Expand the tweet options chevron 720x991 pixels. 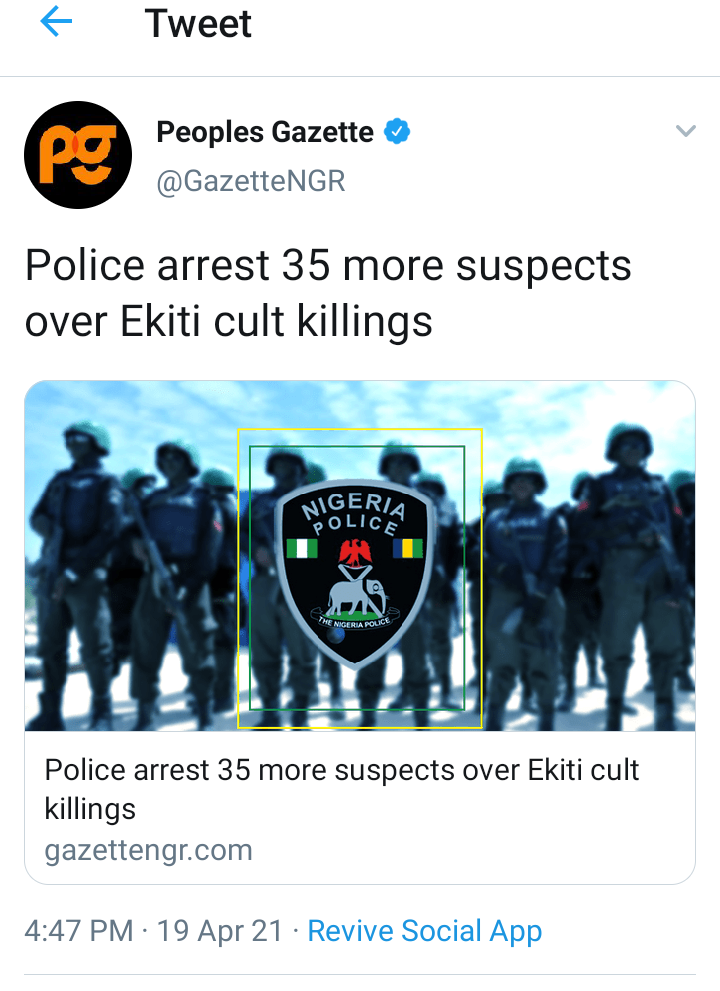coord(685,131)
